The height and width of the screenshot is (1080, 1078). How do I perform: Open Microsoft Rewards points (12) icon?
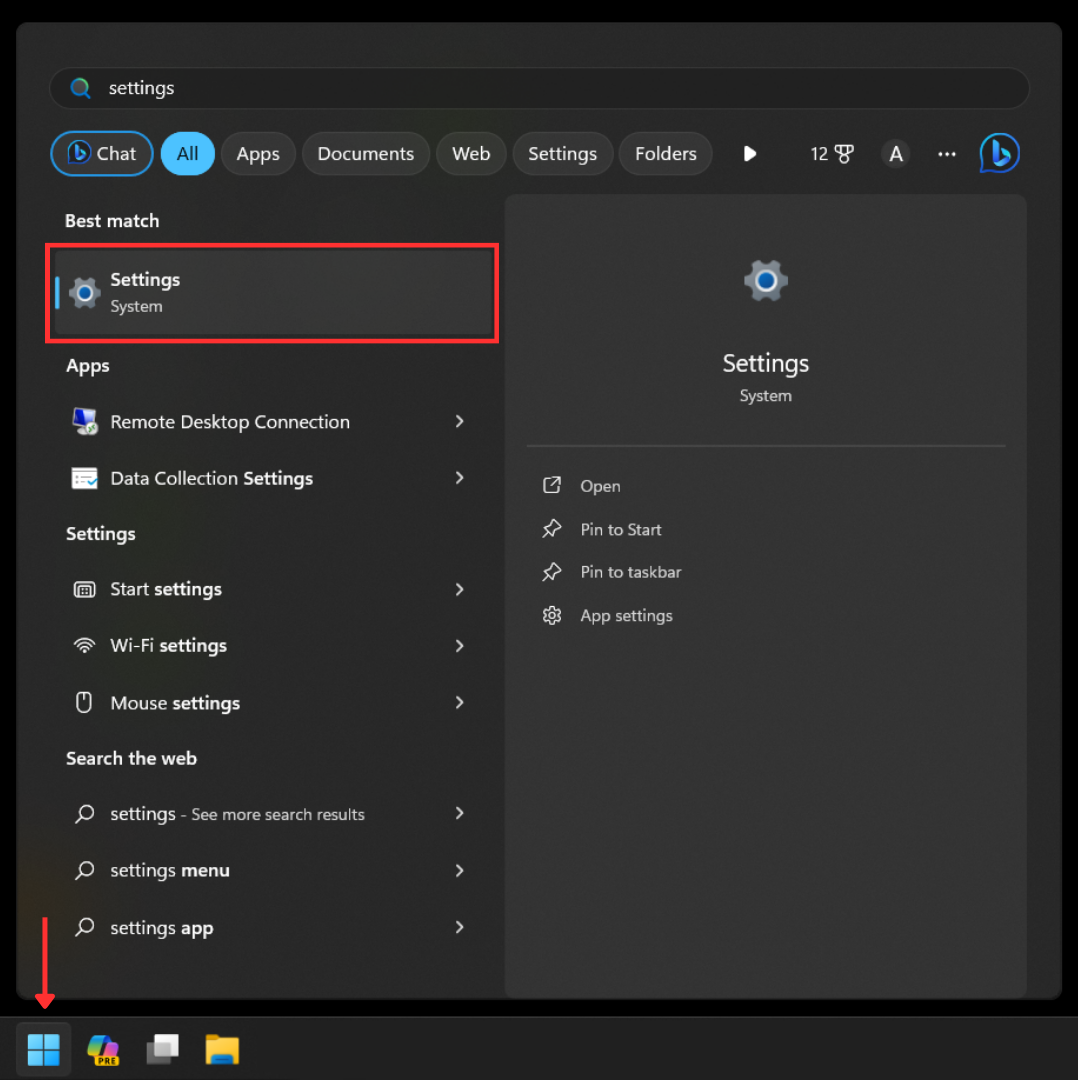pyautogui.click(x=832, y=154)
